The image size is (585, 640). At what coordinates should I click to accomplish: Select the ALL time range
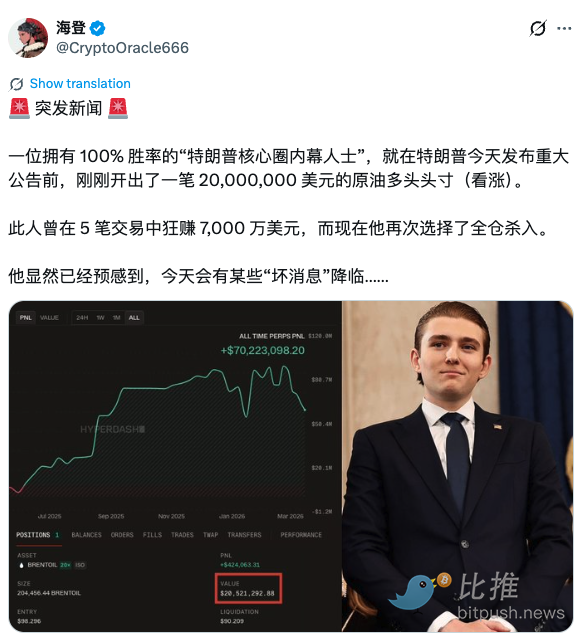(134, 318)
